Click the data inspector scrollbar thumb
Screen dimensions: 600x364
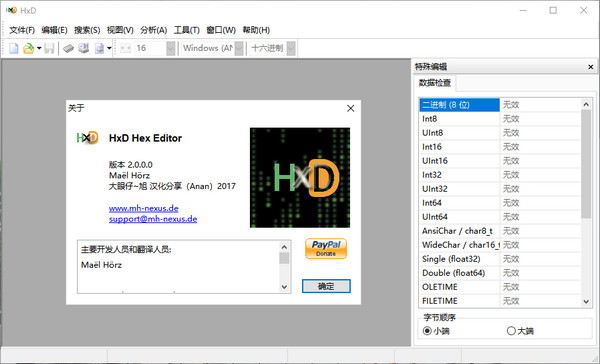tap(586, 164)
